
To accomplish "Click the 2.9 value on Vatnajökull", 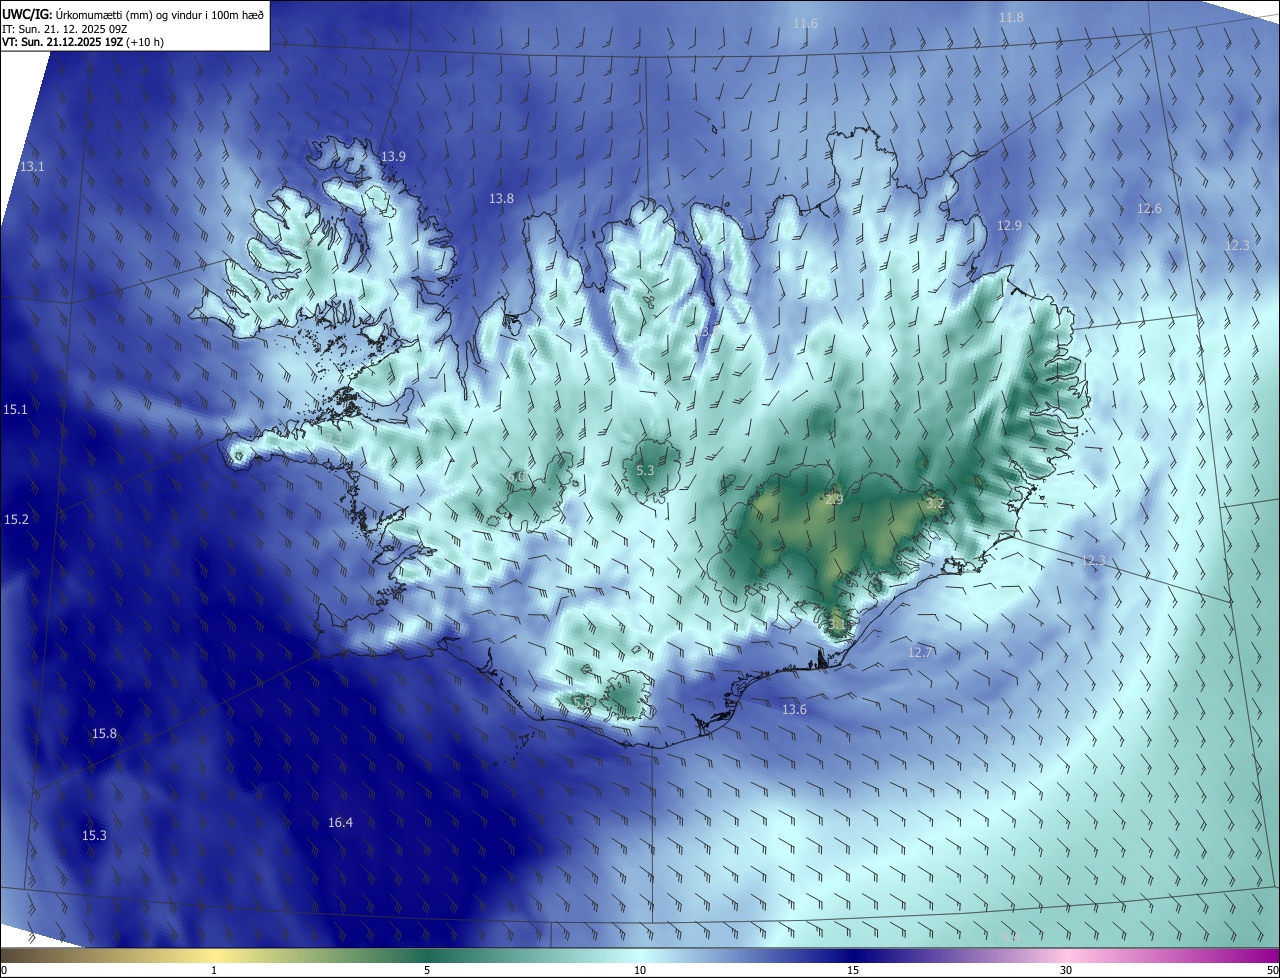I will pos(834,499).
